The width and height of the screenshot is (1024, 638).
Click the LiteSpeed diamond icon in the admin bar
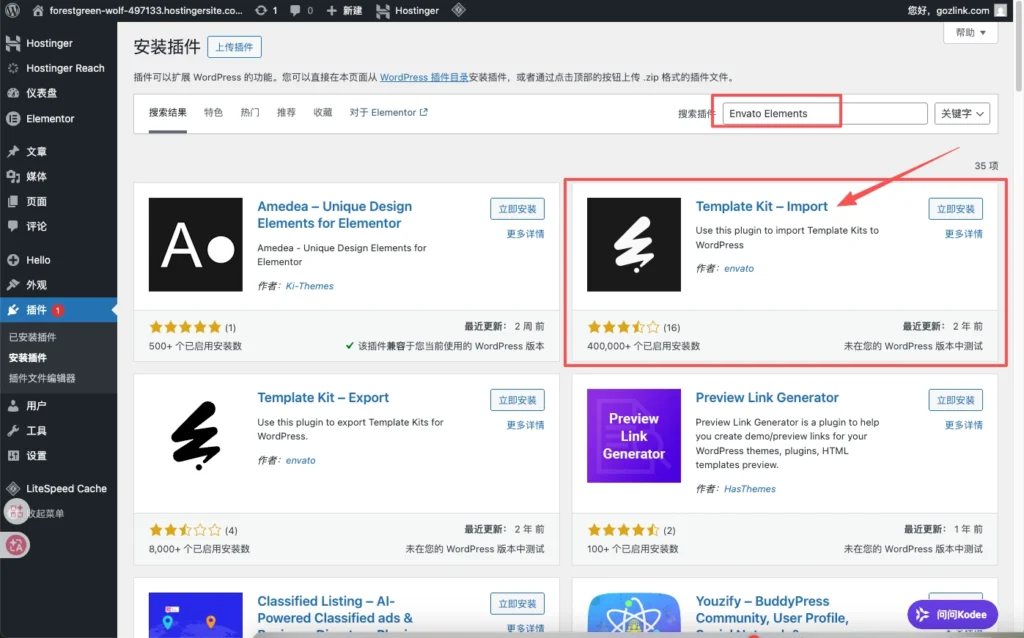pyautogui.click(x=458, y=10)
